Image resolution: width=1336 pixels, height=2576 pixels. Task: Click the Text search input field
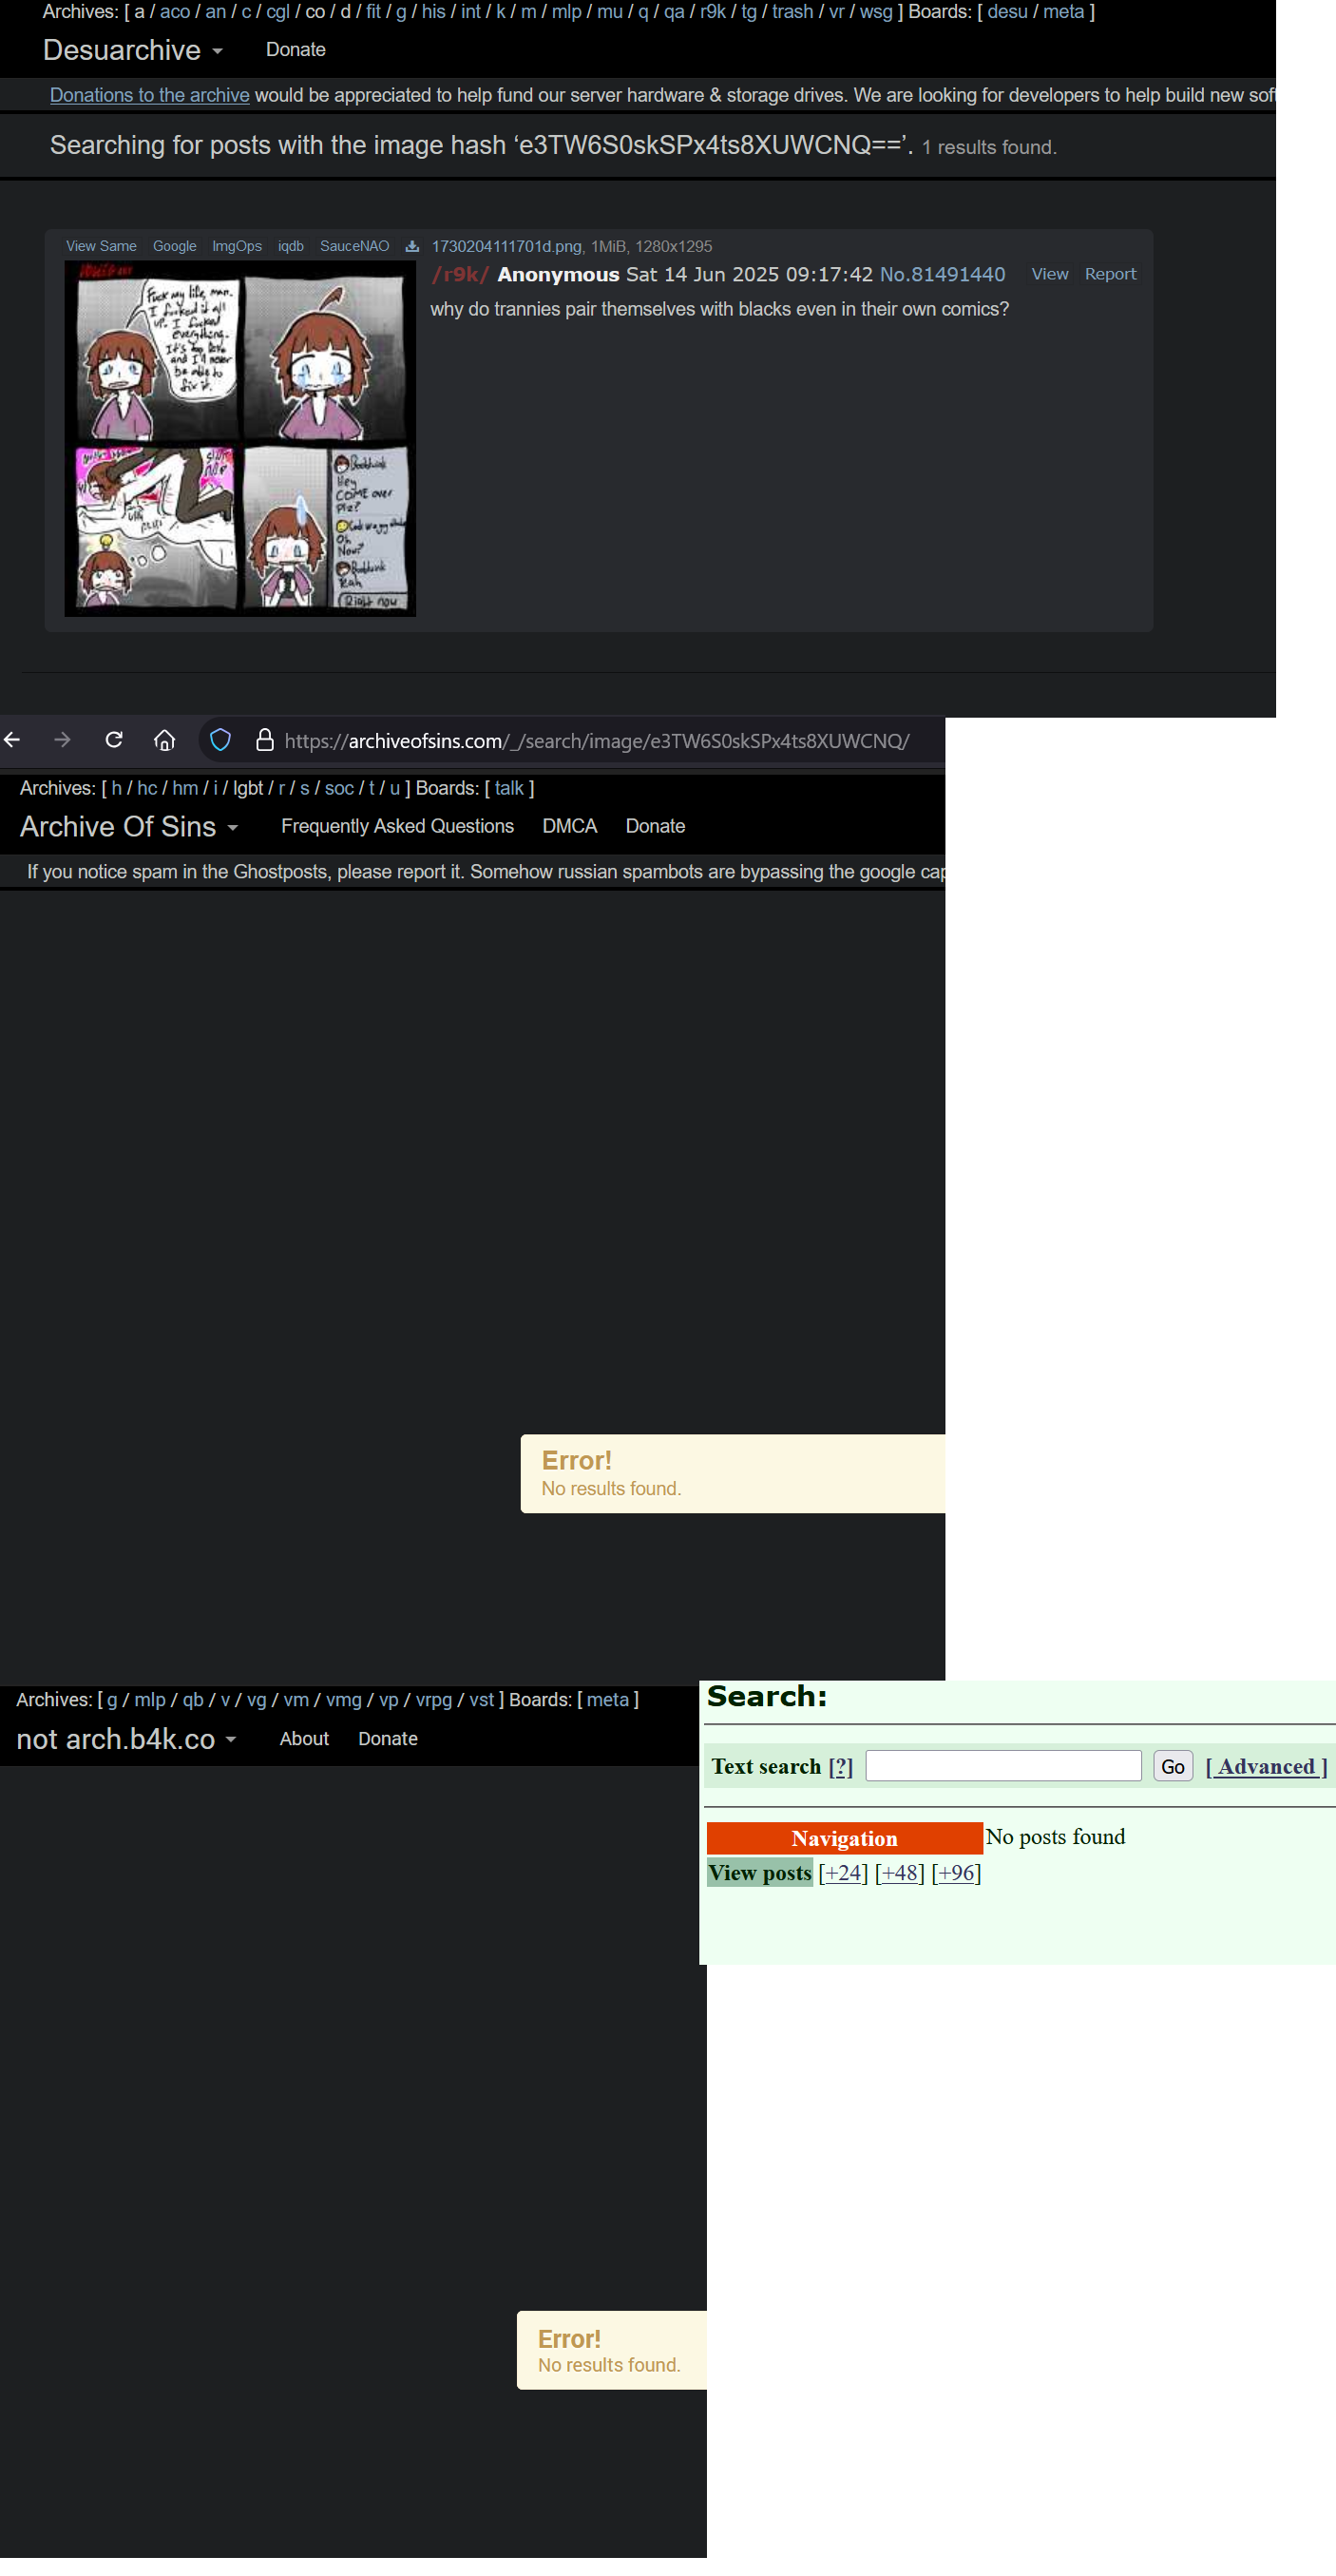tap(1003, 1766)
